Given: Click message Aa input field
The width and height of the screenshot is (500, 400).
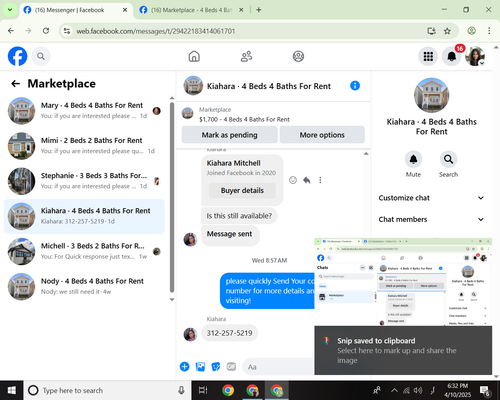Looking at the screenshot, I should coord(279,367).
